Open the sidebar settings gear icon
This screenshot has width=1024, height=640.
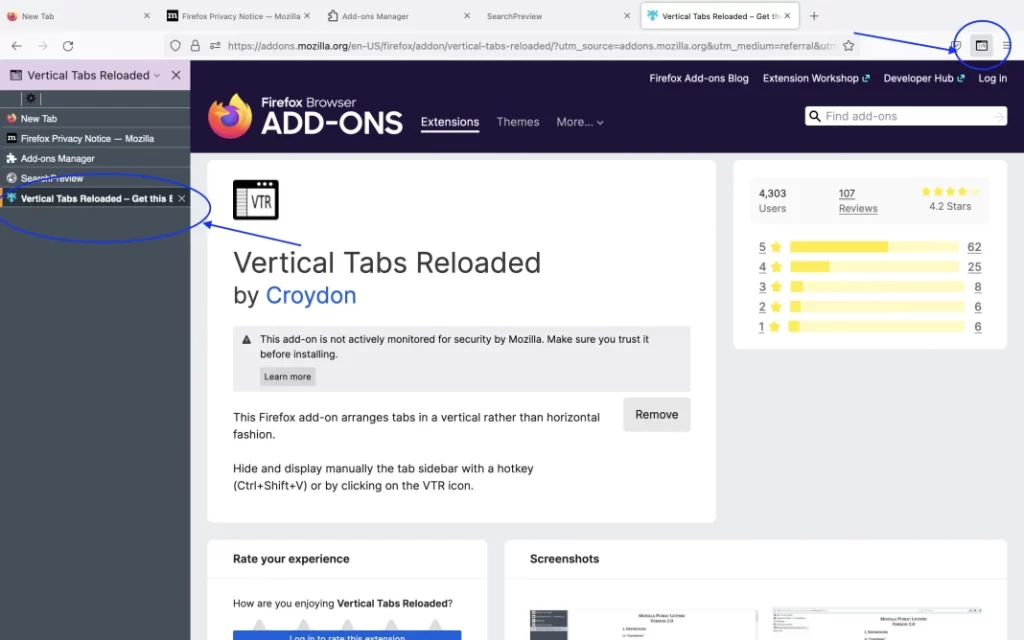31,99
